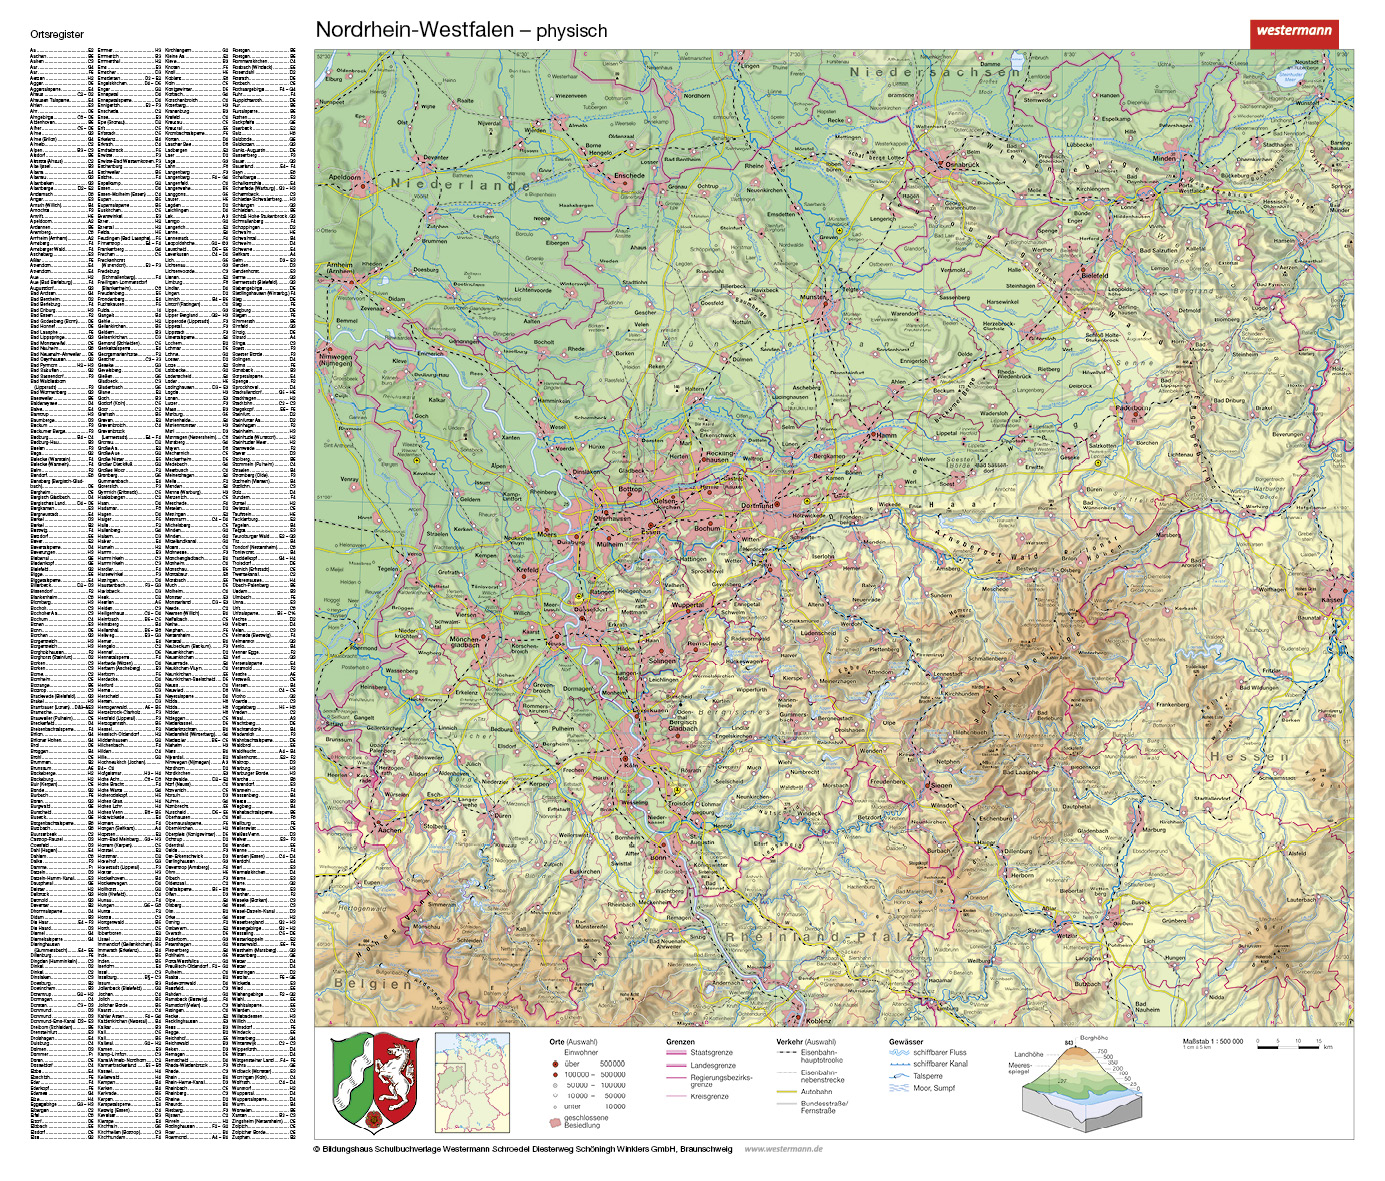1385x1181 pixels.
Task: Click the city label 'Aachen'
Action: (x=389, y=830)
